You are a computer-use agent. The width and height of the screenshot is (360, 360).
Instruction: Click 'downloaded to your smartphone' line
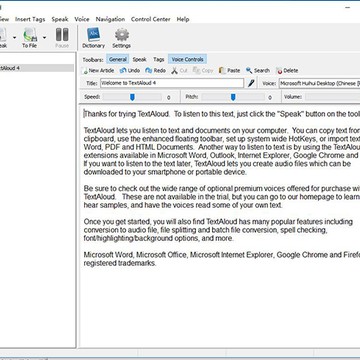(165, 172)
